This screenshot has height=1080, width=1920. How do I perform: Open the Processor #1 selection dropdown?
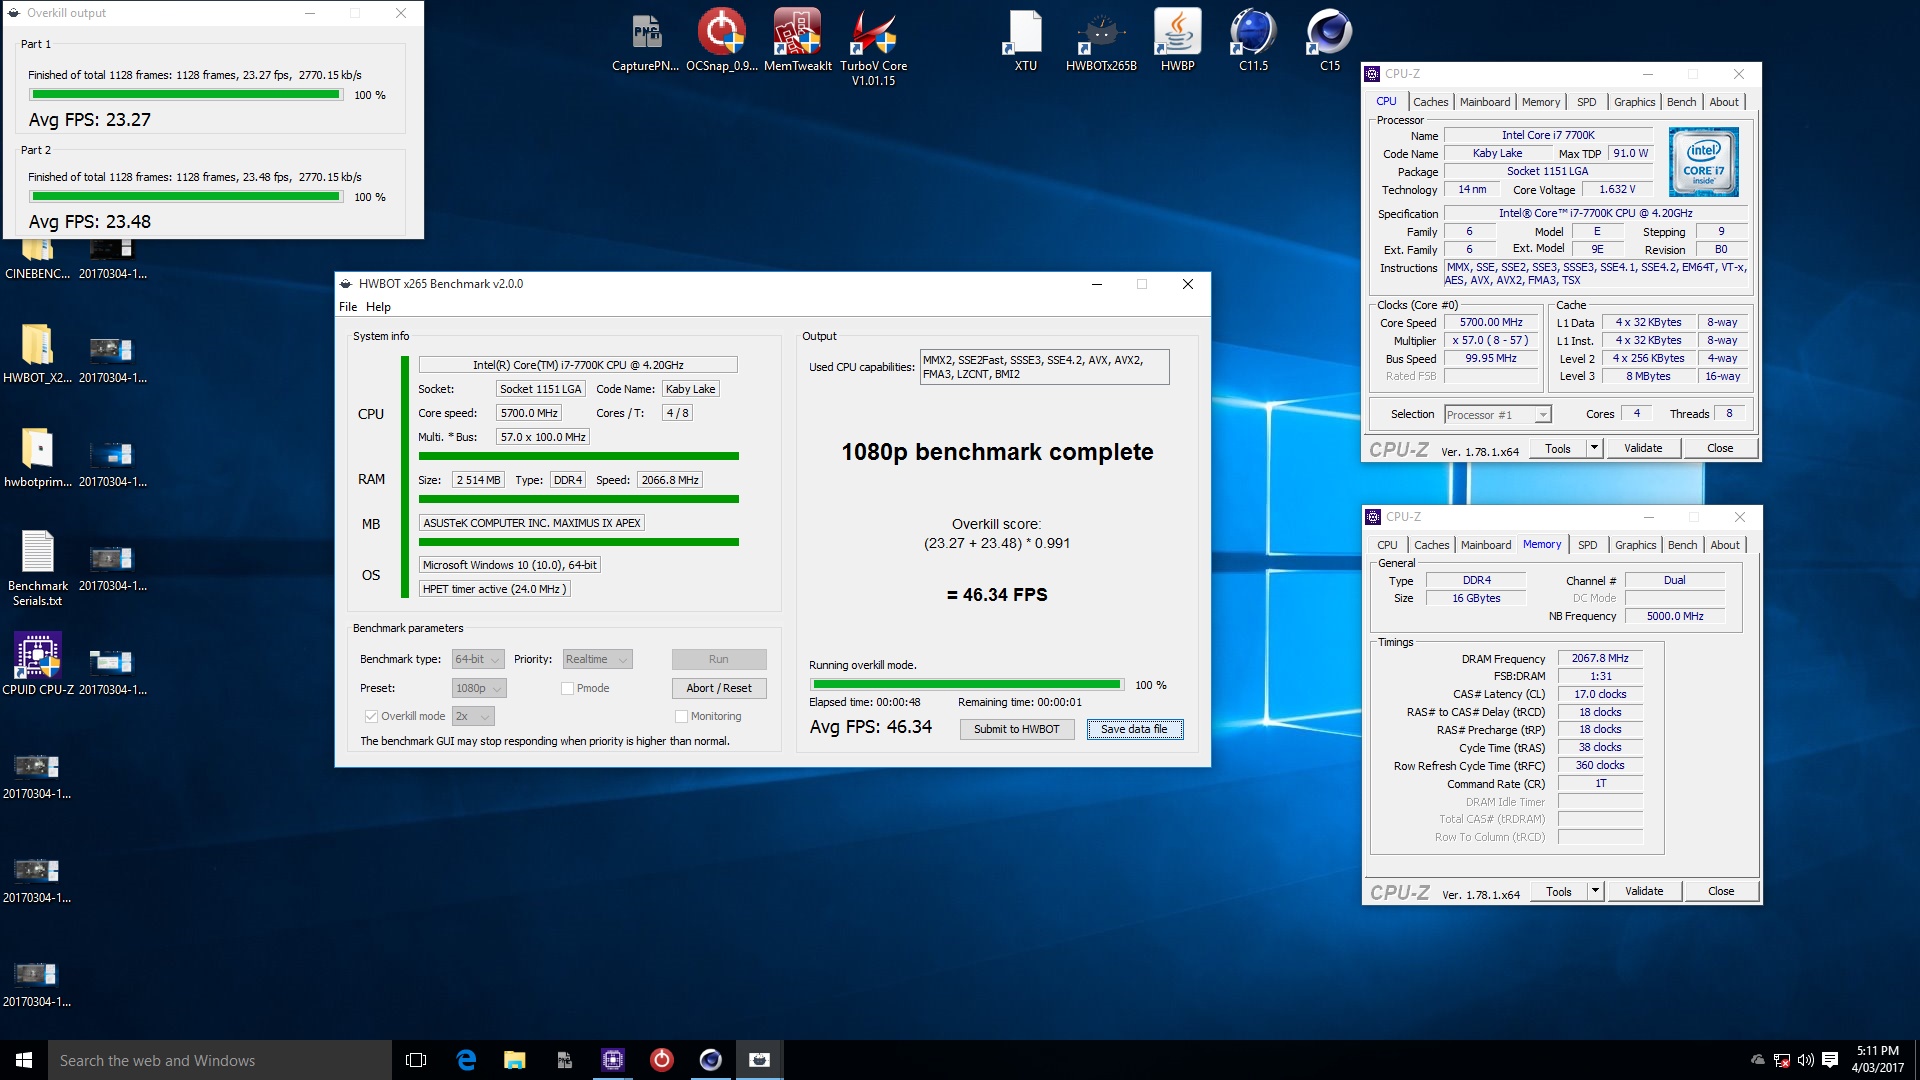1497,414
